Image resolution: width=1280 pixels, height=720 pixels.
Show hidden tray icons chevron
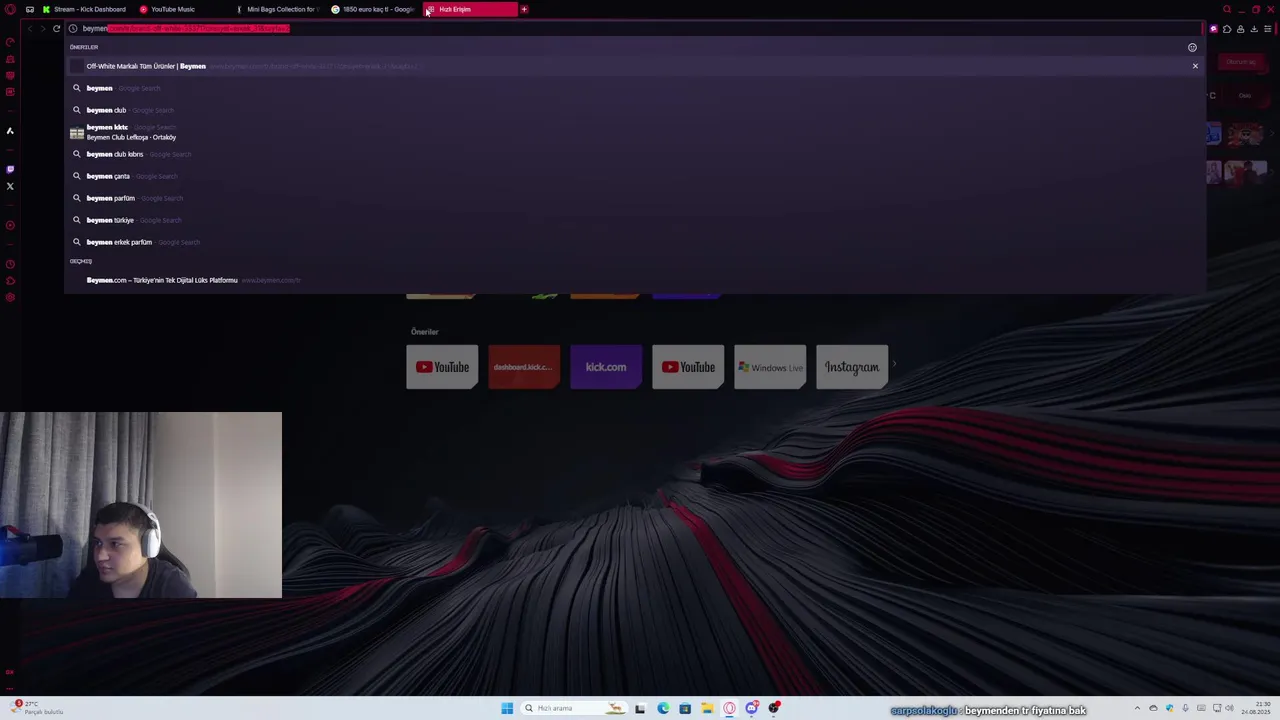click(1137, 709)
